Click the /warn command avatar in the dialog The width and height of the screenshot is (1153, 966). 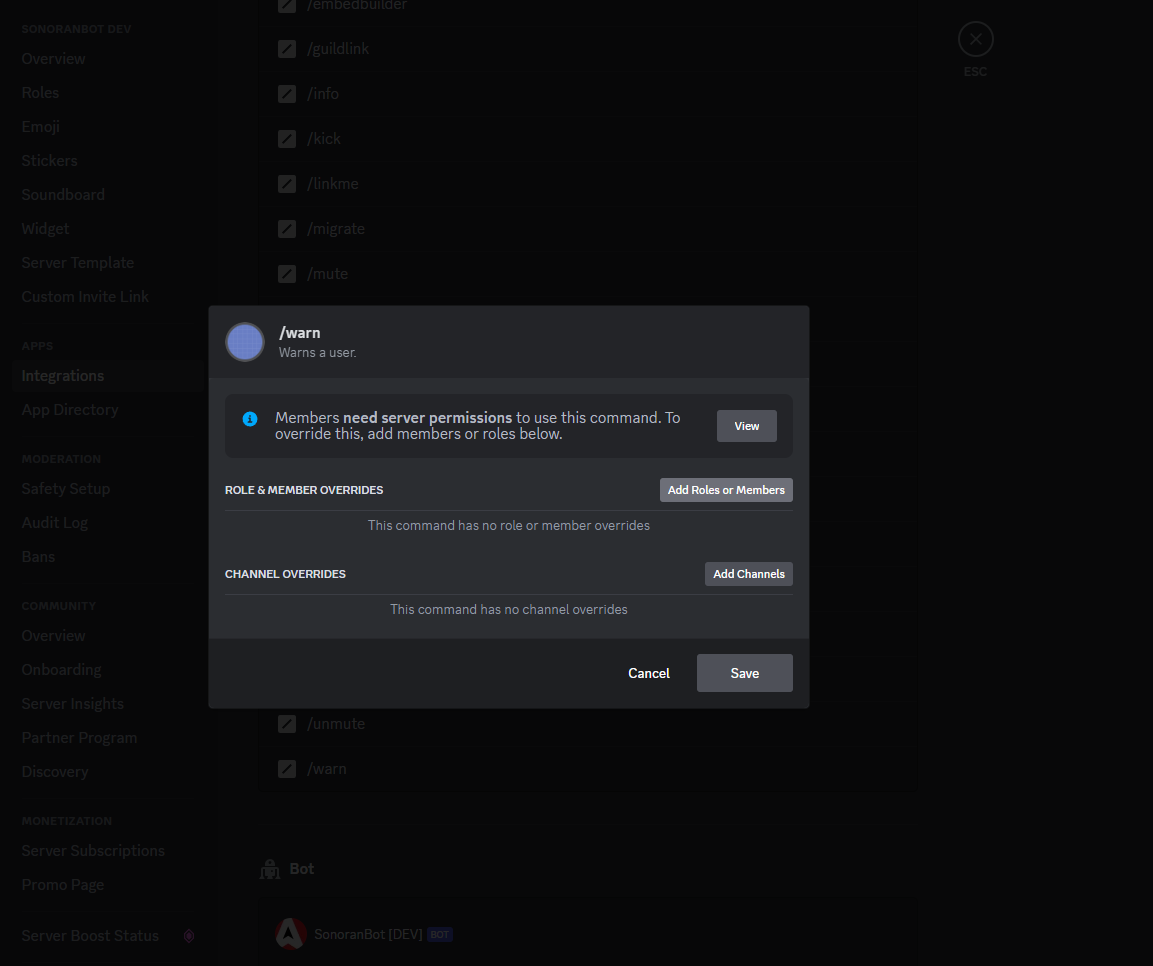click(245, 342)
